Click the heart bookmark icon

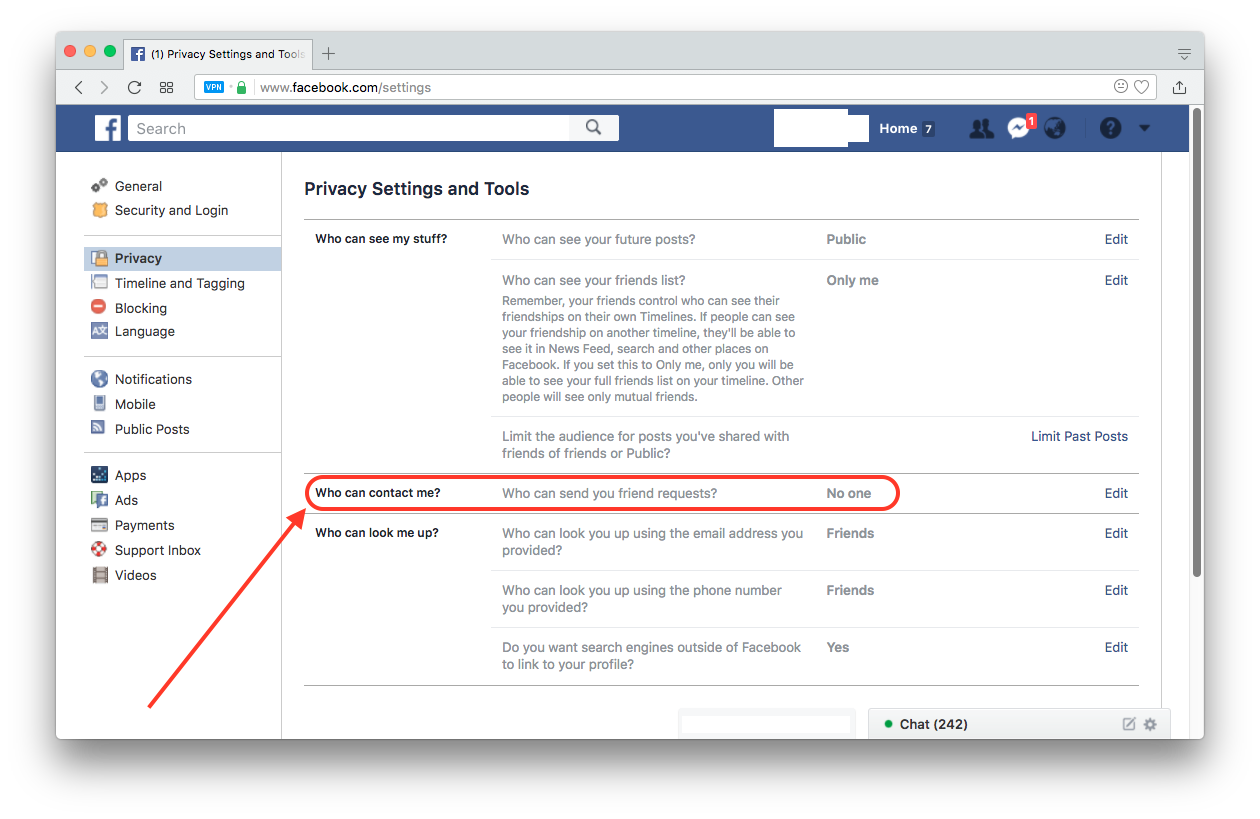(1141, 87)
